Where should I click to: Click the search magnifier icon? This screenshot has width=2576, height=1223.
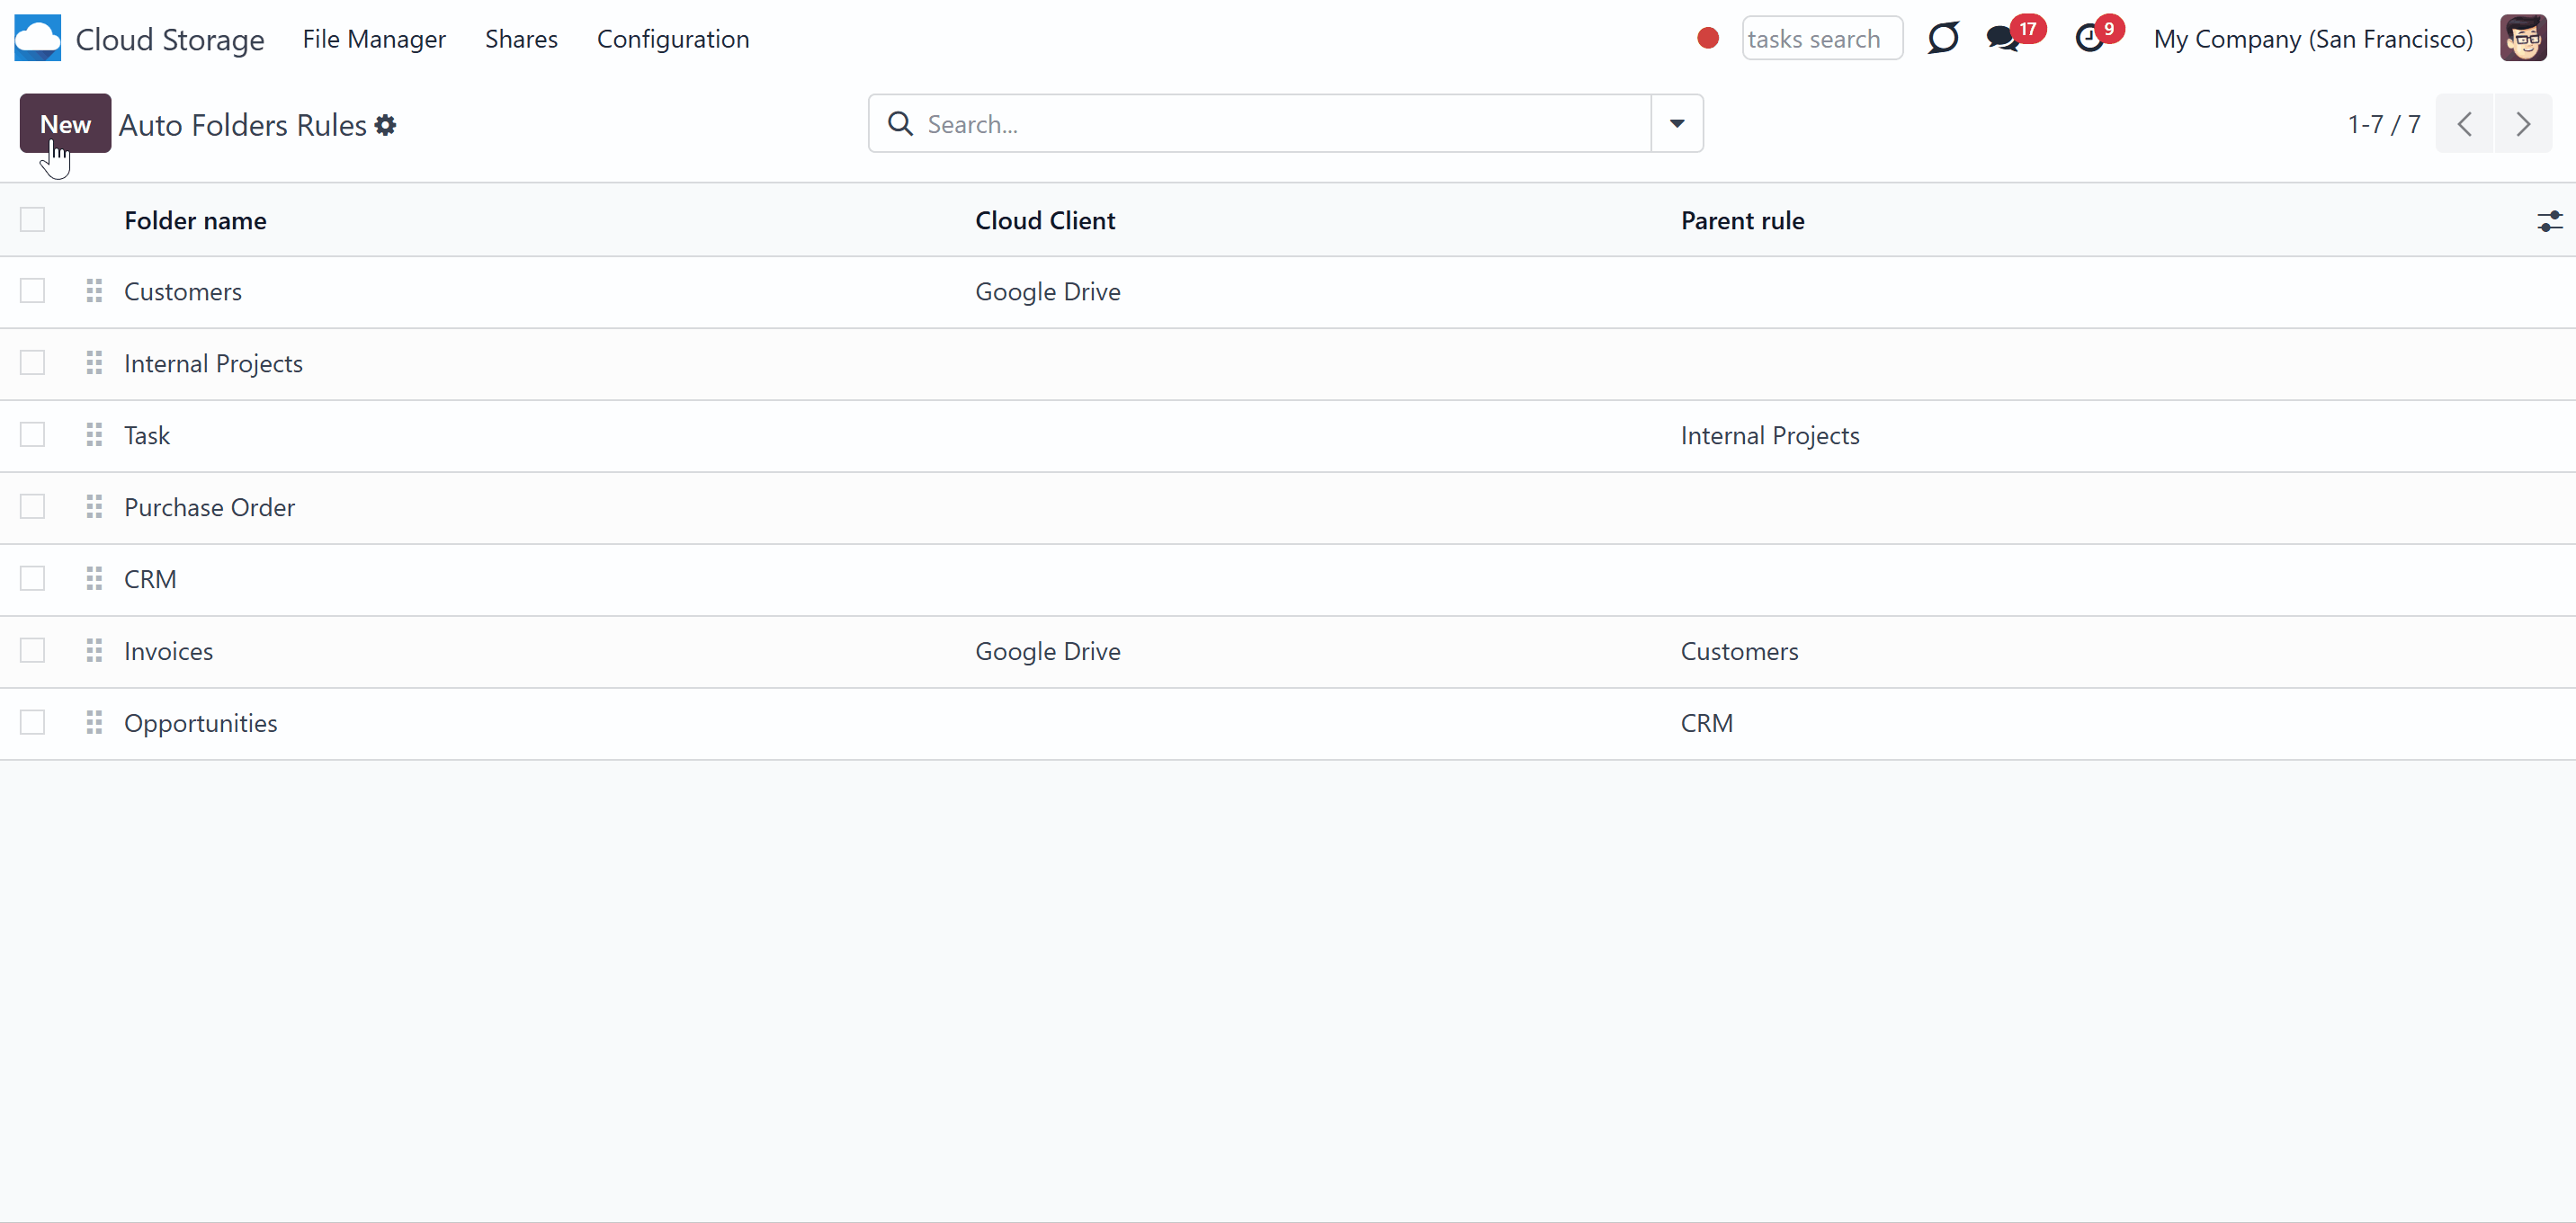click(900, 124)
